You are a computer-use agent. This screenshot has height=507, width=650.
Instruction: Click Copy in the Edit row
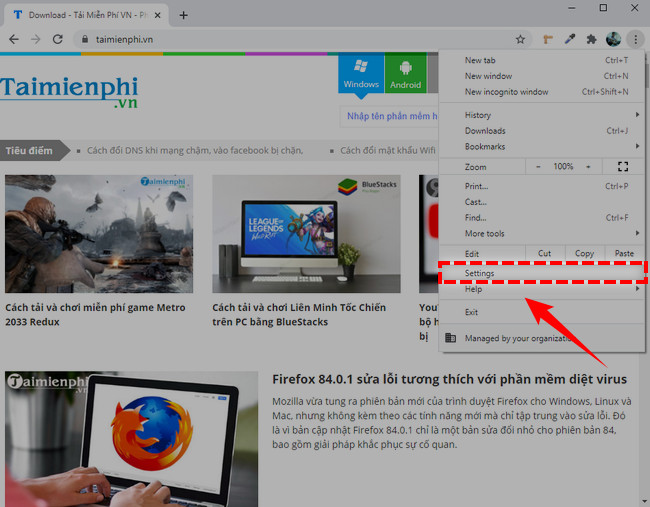(584, 253)
